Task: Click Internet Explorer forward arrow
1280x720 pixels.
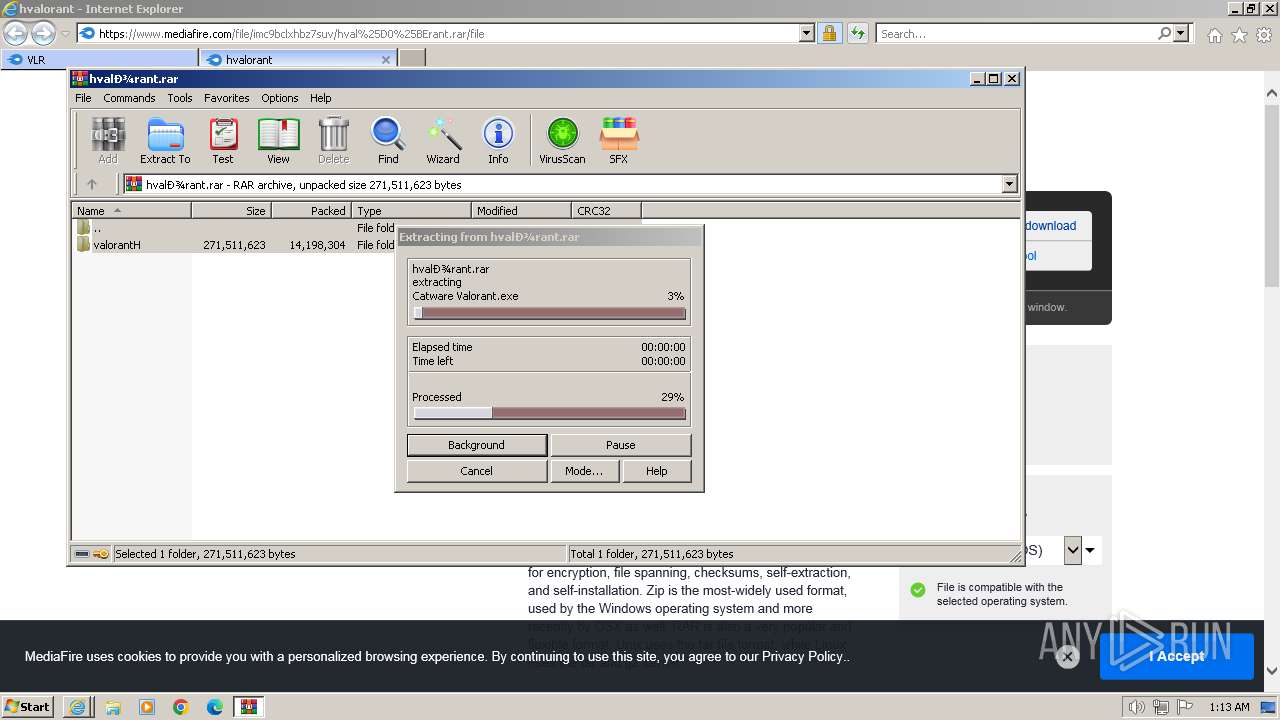Action: (43, 33)
